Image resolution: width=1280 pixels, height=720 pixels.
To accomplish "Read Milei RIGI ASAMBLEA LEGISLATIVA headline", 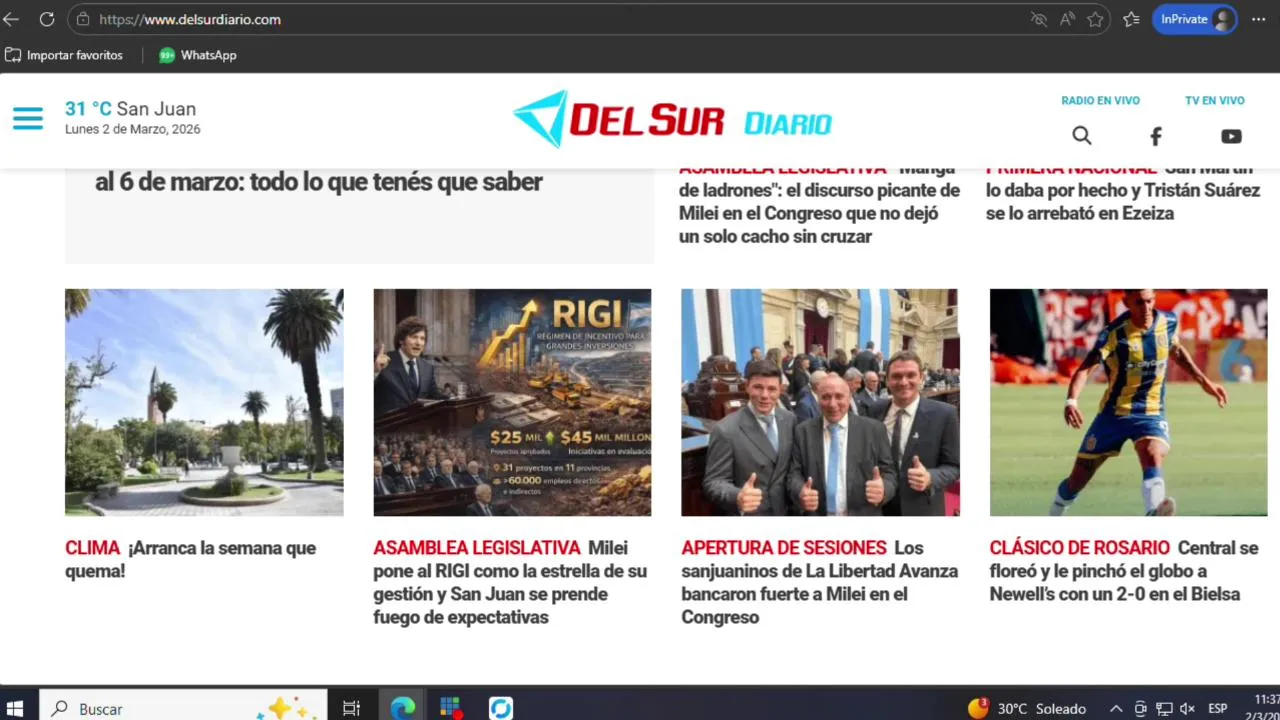I will [510, 582].
